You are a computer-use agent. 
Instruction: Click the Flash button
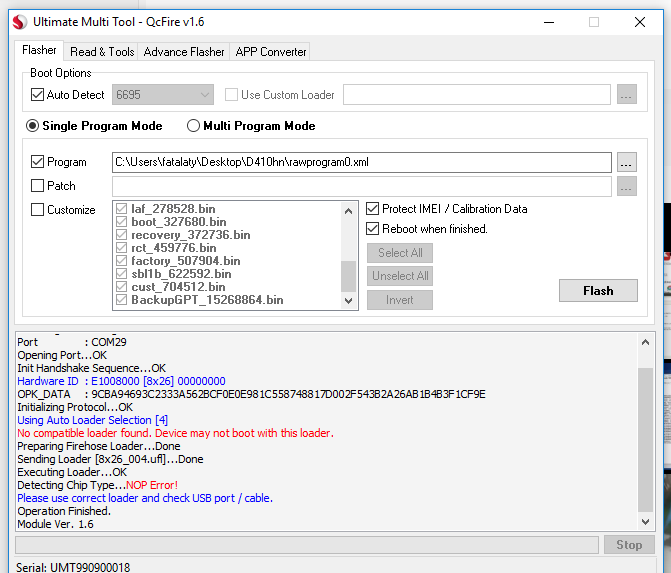point(598,291)
